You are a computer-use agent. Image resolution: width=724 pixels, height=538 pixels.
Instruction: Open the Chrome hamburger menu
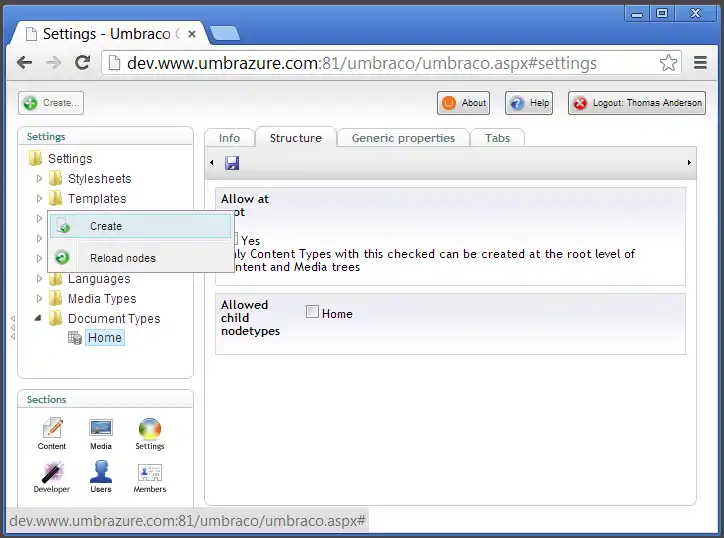coord(700,62)
